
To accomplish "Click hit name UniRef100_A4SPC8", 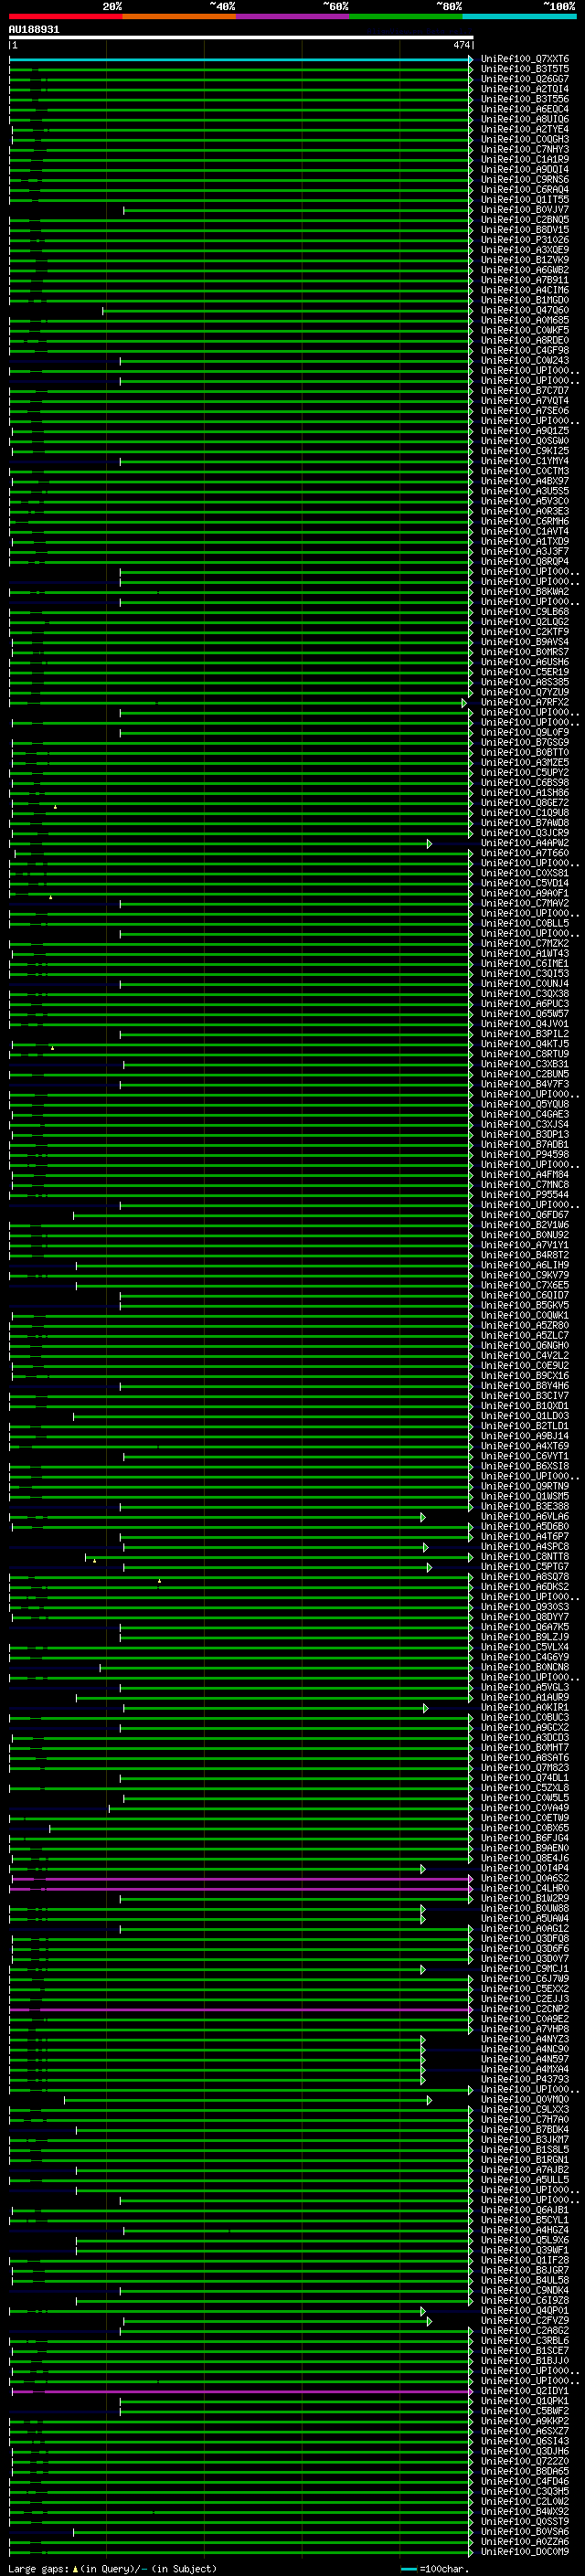I will [x=525, y=1547].
